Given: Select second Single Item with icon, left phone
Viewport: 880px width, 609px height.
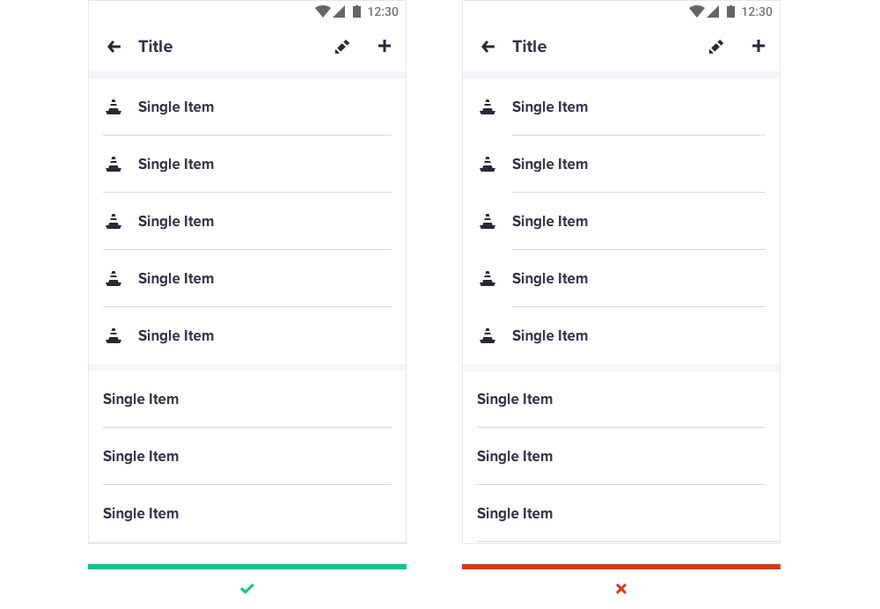Looking at the screenshot, I should (247, 164).
